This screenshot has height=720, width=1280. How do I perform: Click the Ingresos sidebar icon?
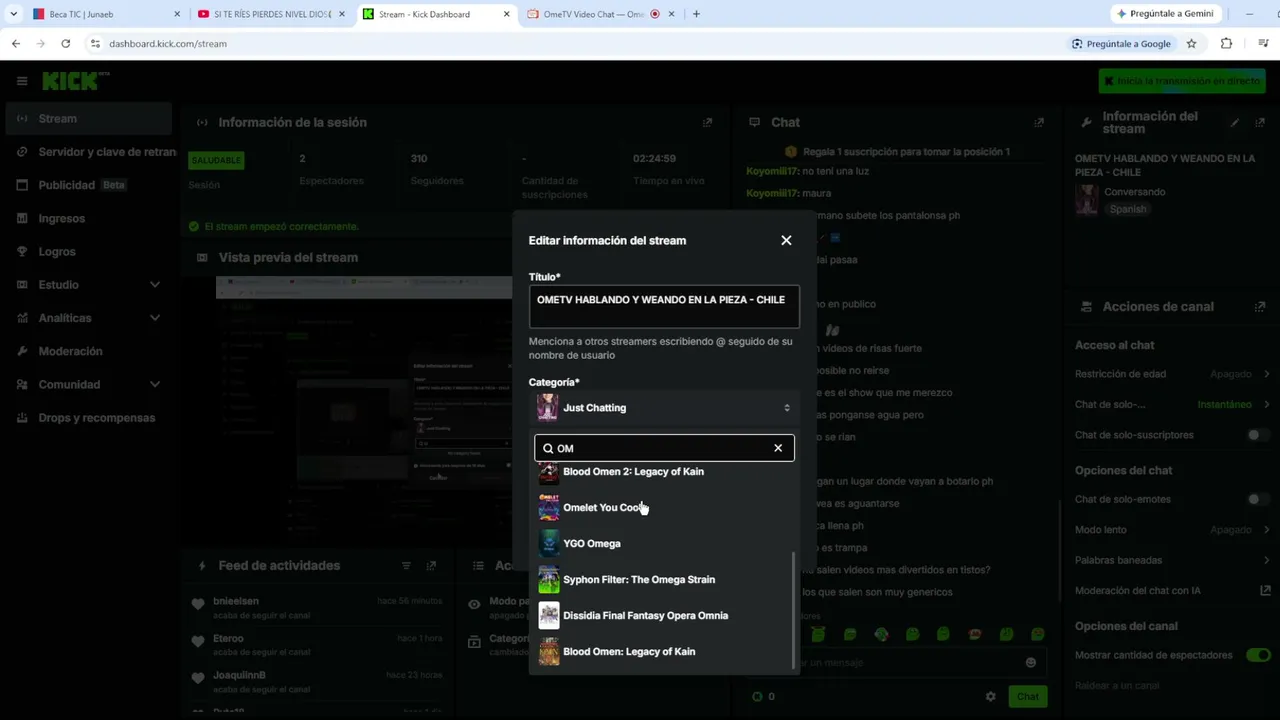[x=22, y=218]
